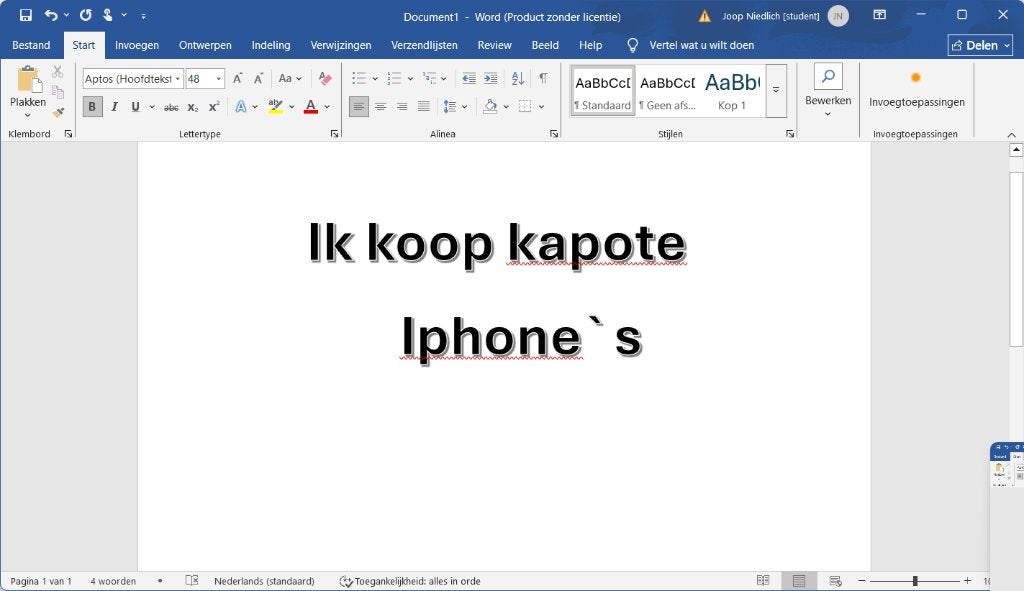Save the document with the floppy disk icon

25,15
